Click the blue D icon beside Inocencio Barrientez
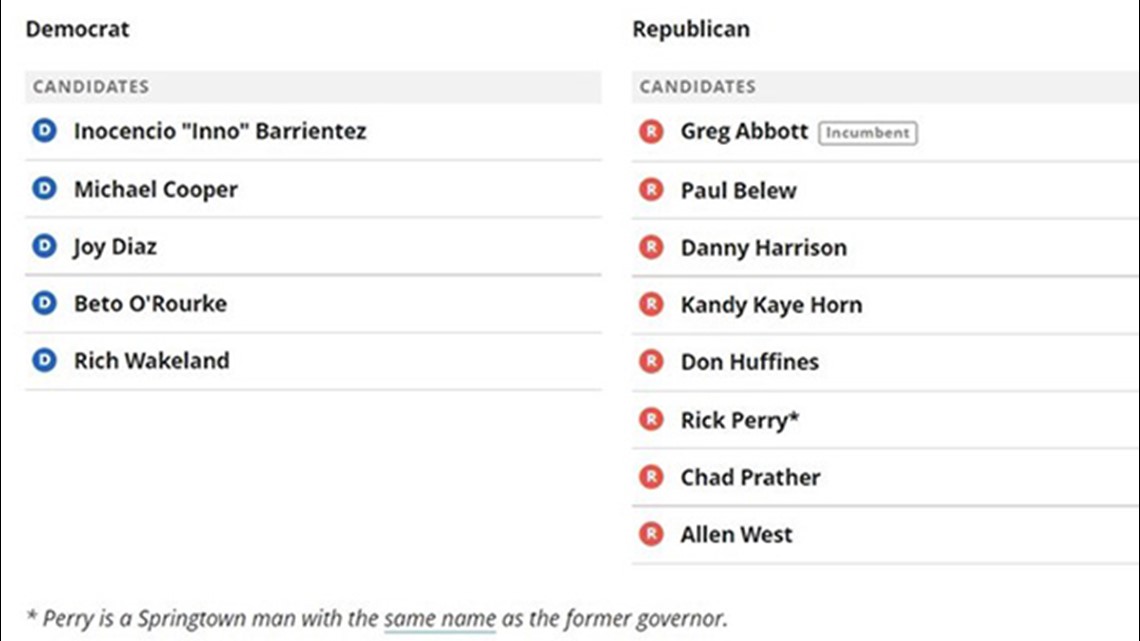1140x641 pixels. click(x=44, y=131)
